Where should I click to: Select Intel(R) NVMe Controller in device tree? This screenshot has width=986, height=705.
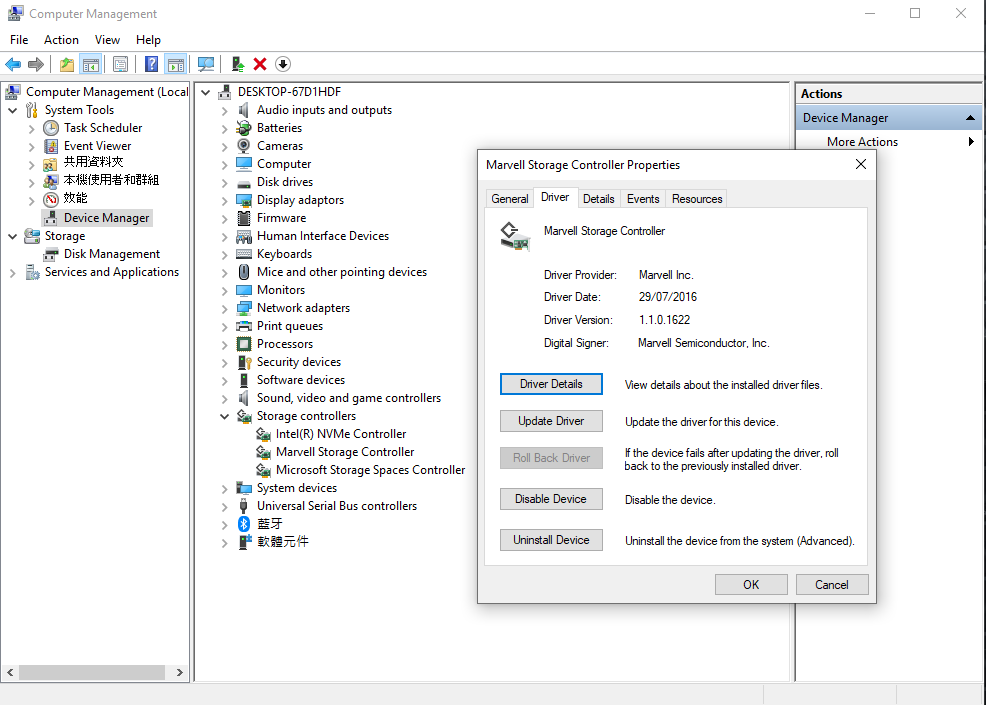(341, 434)
